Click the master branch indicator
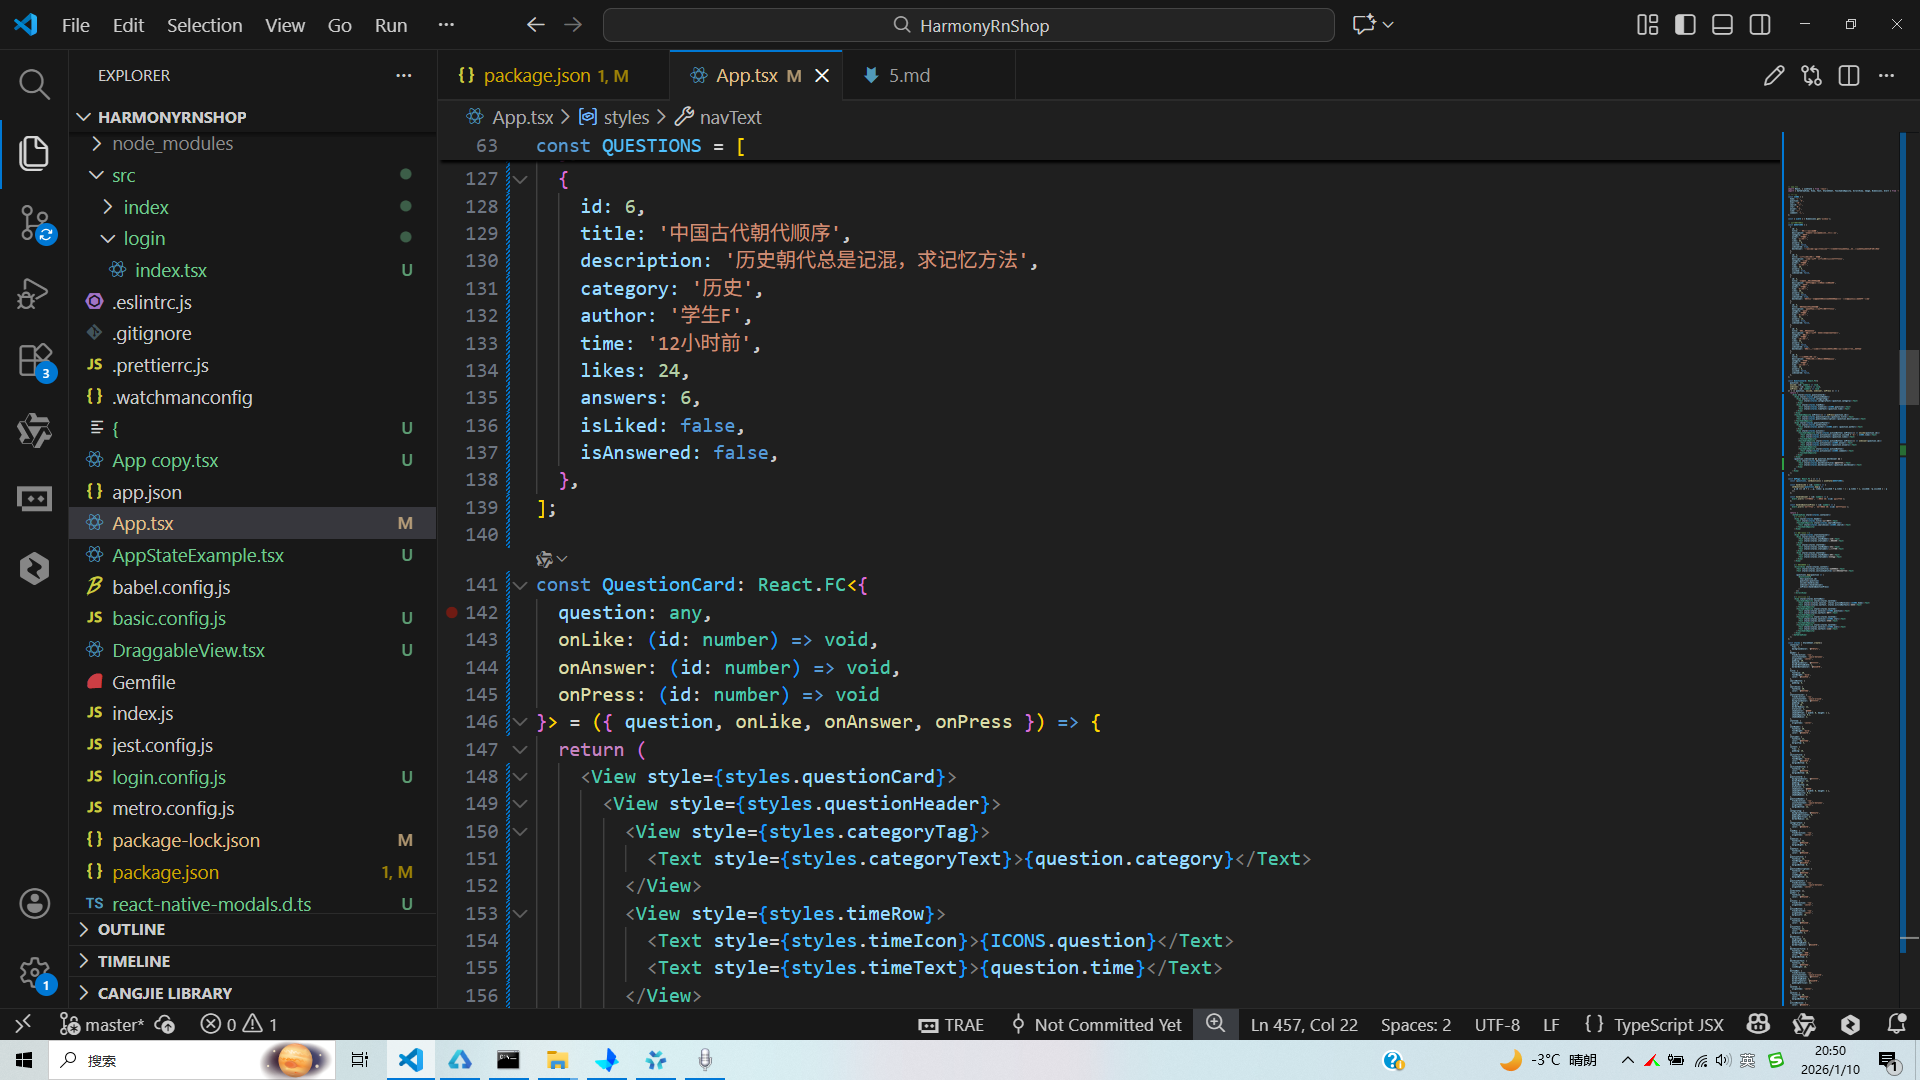This screenshot has height=1080, width=1920. 102,1024
